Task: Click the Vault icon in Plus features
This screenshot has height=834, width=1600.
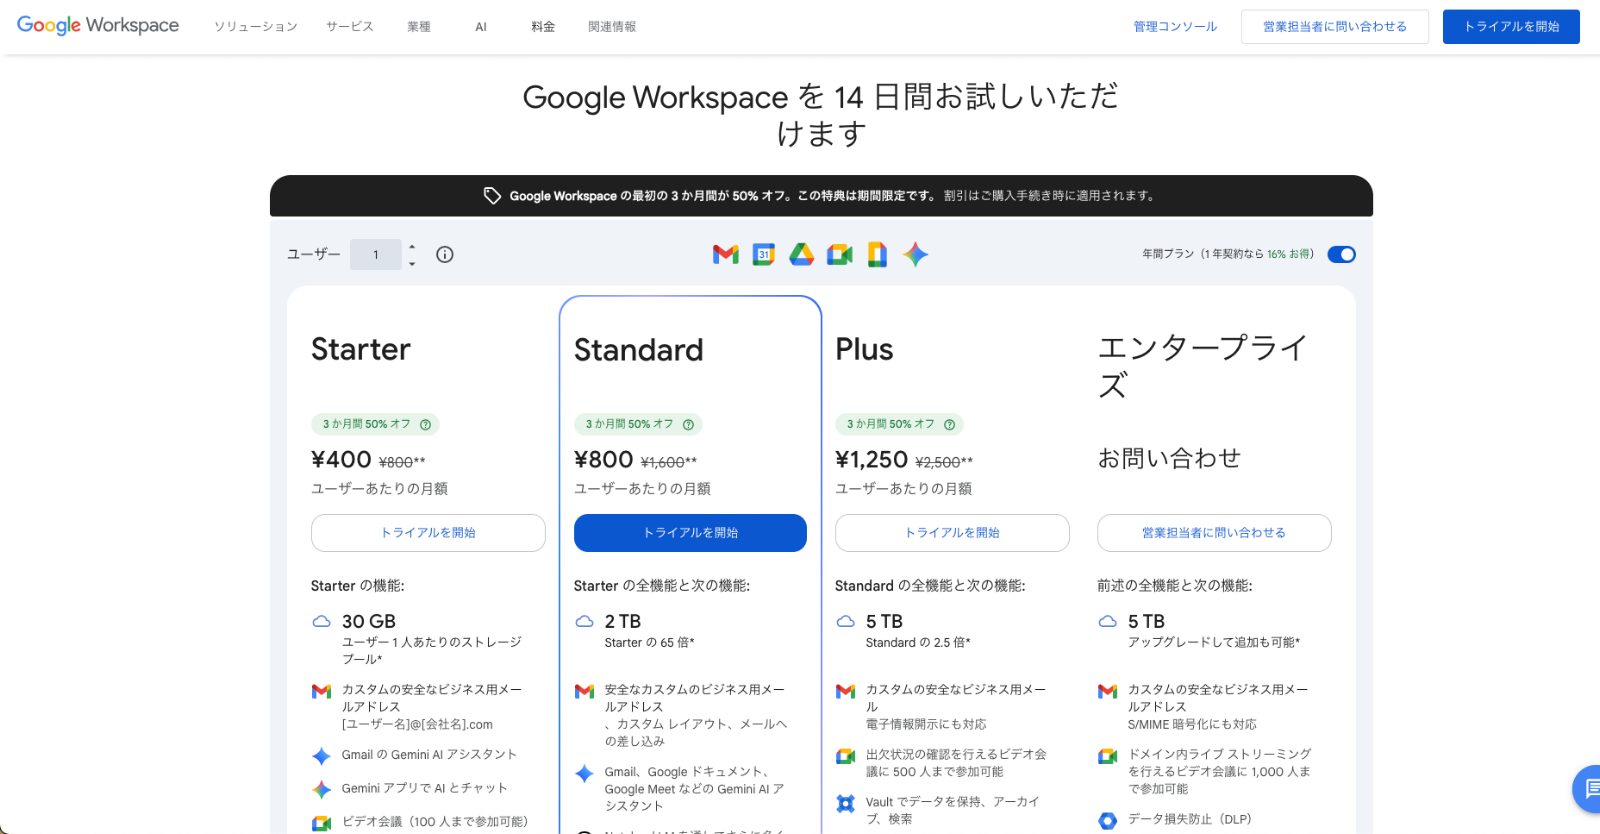Action: (x=845, y=803)
